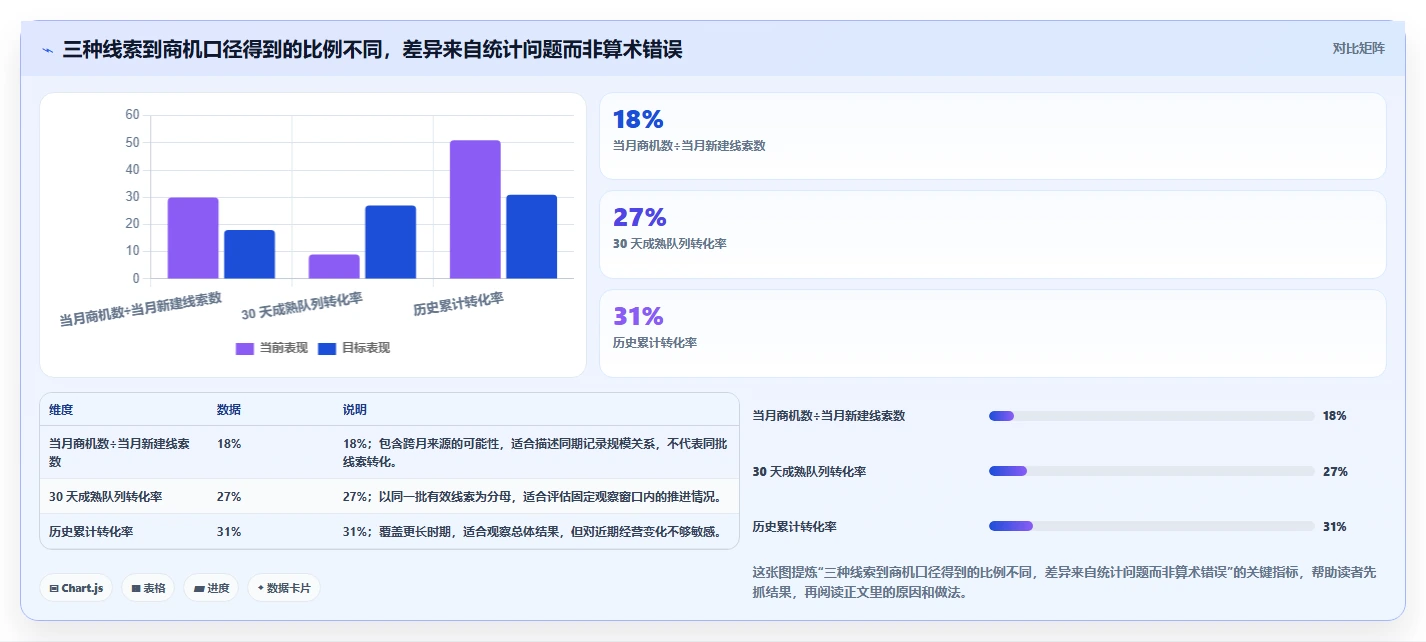Screen dimensions: 1426x642
Task: Click the blue bar for 30 天成熟队列转化率
Action: pyautogui.click(x=390, y=242)
